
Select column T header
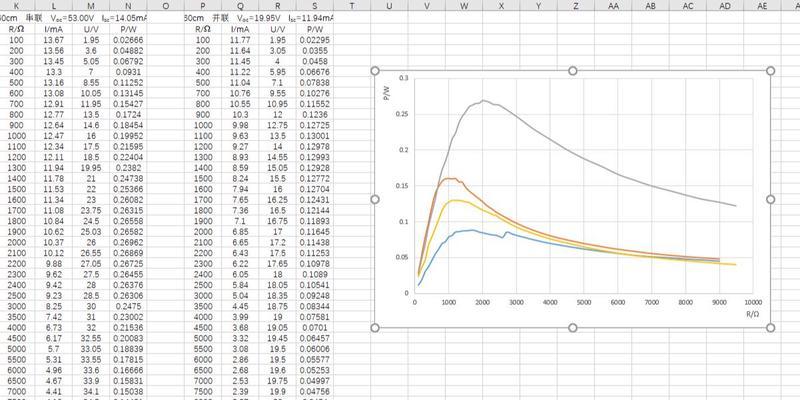point(352,6)
